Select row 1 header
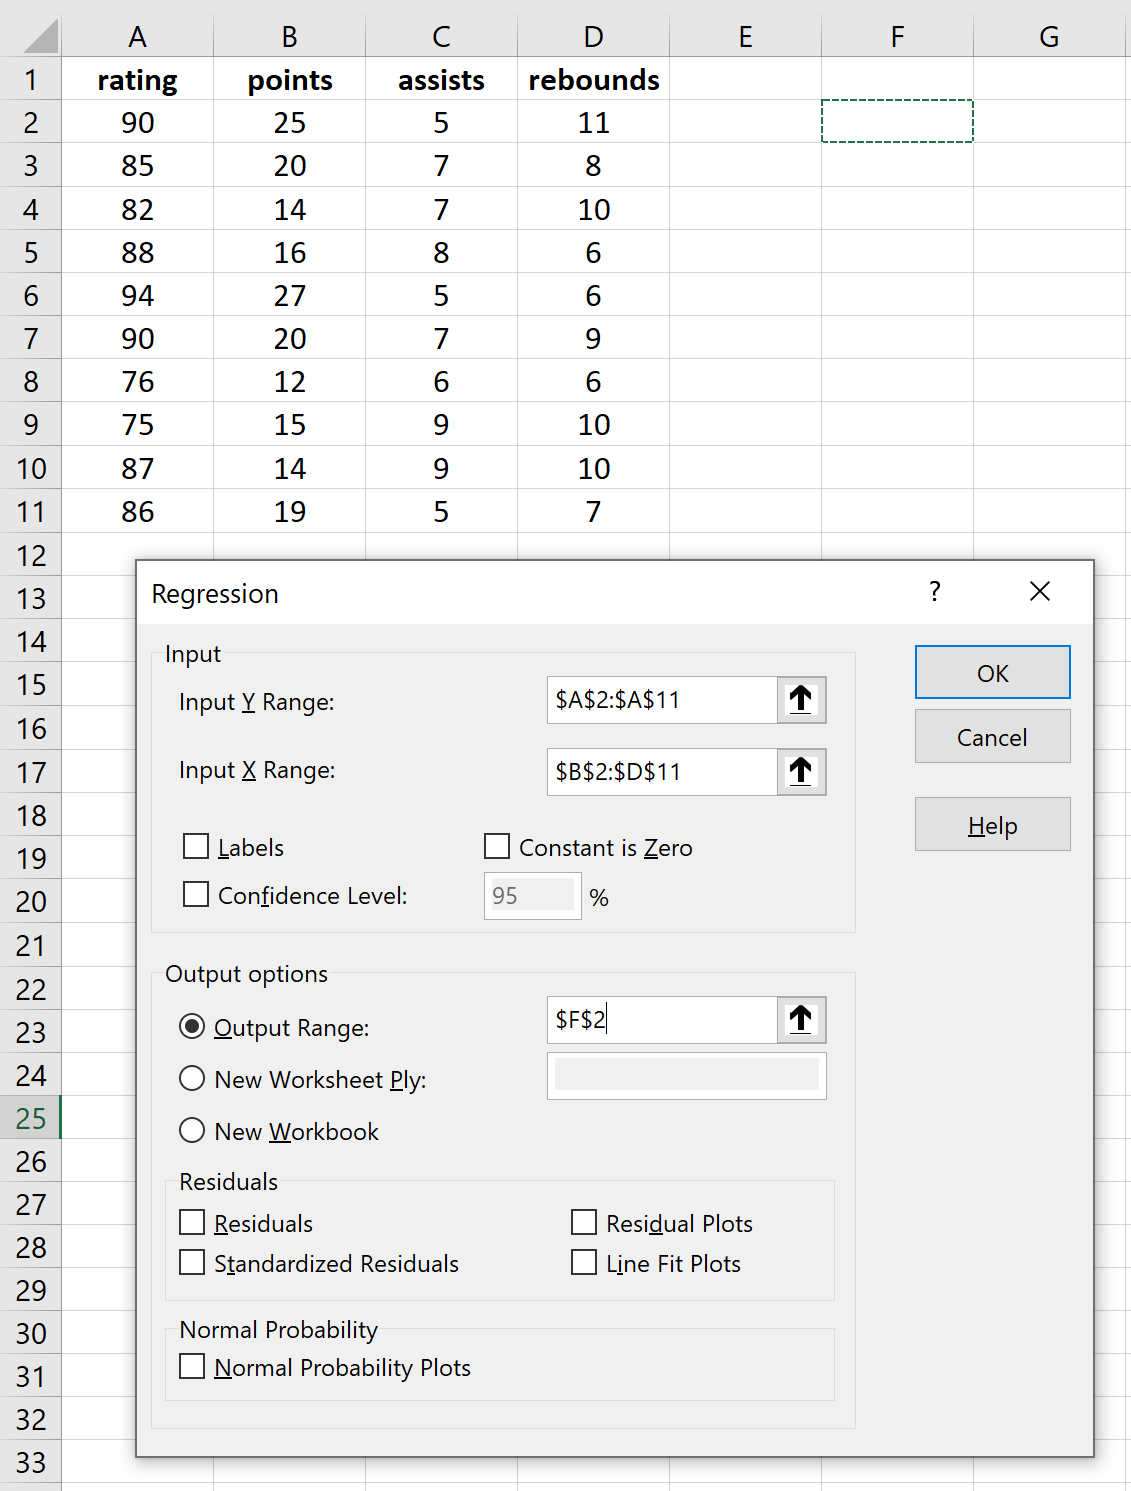The width and height of the screenshot is (1131, 1491). (31, 78)
